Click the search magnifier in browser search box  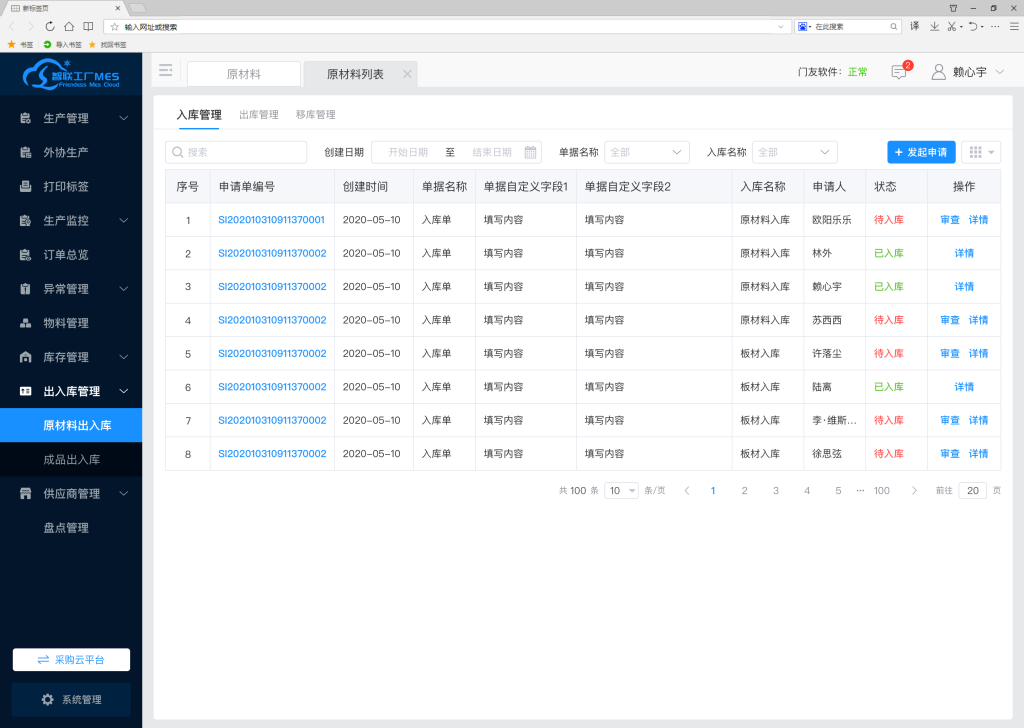point(893,27)
